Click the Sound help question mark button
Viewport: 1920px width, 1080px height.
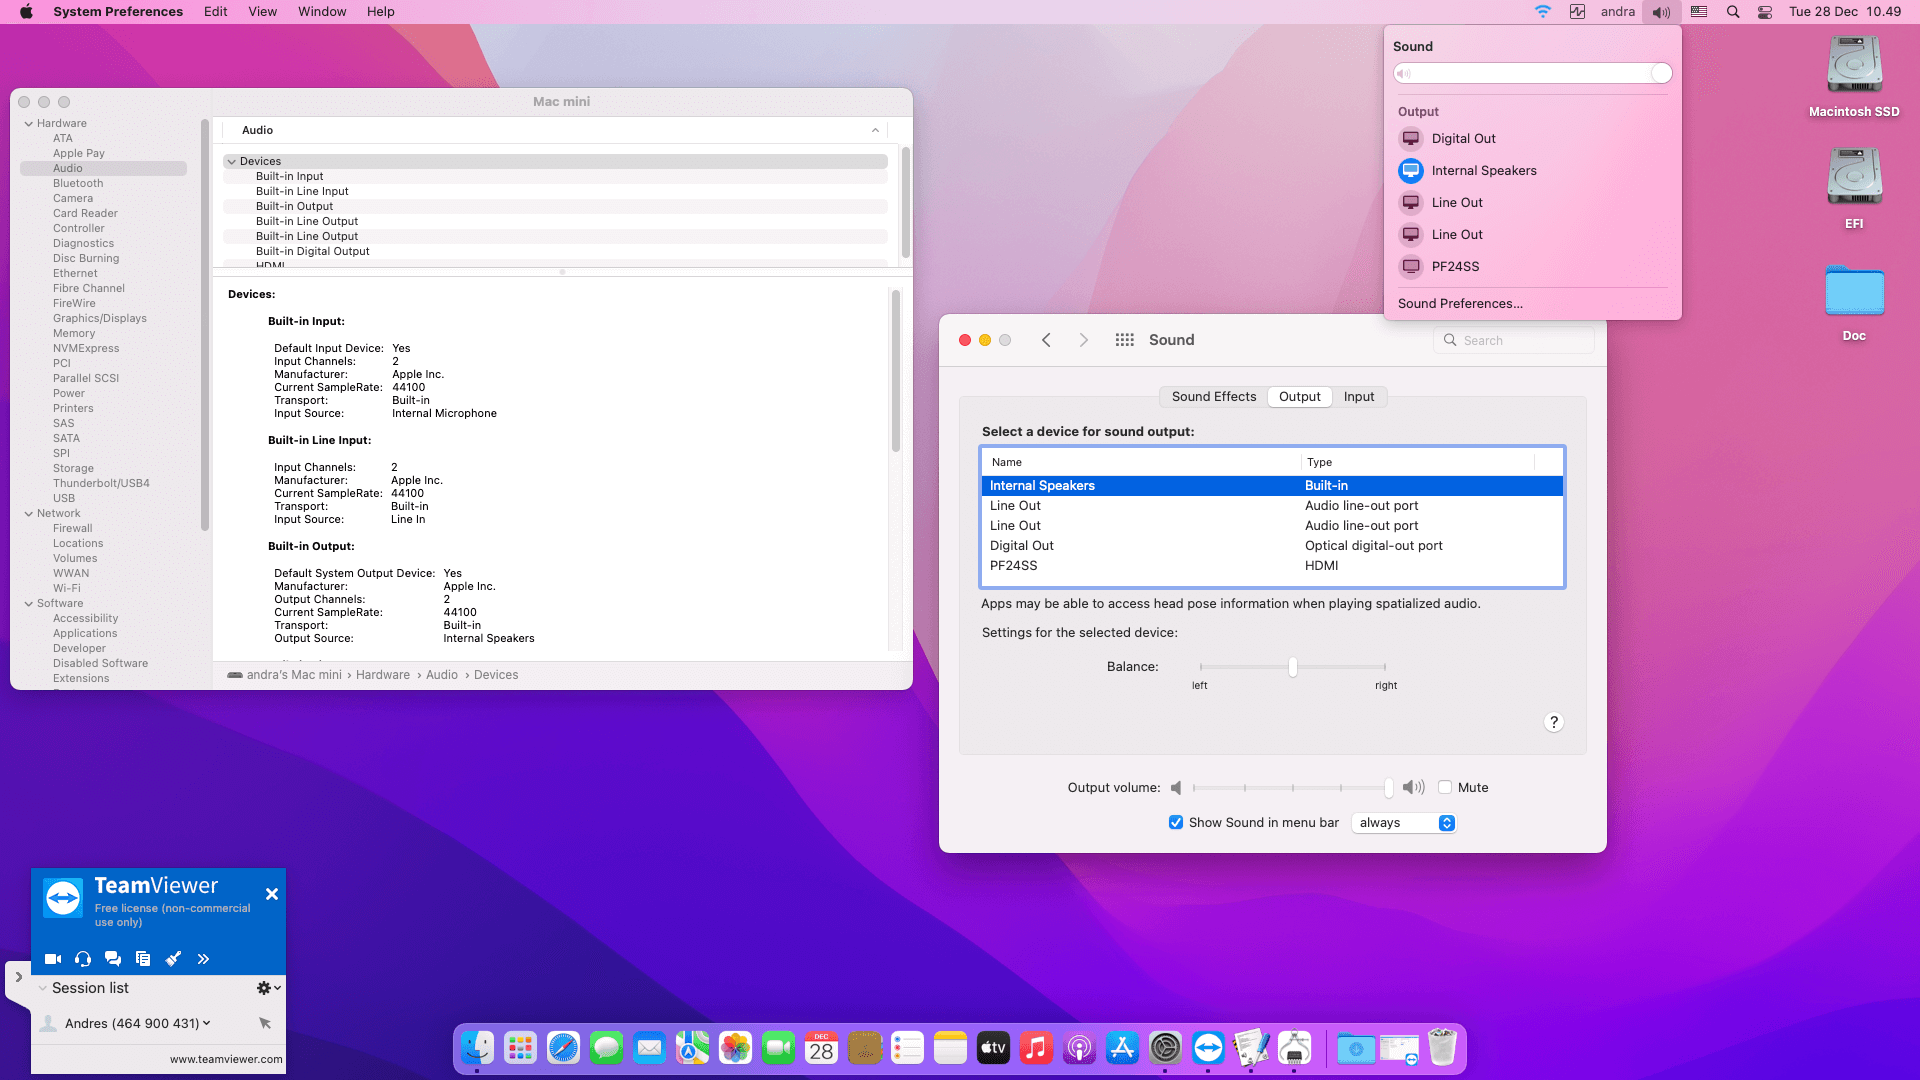click(1553, 722)
